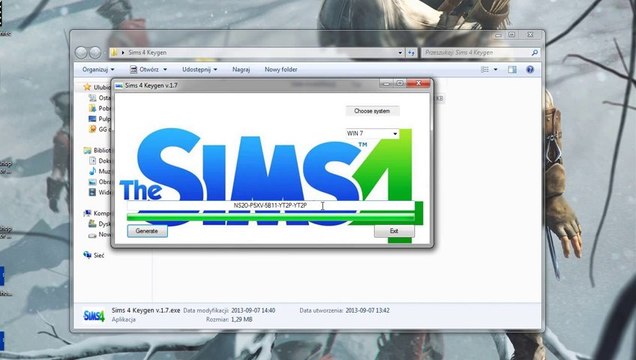Click the green progress bar in the keygen
Image resolution: width=636 pixels, height=360 pixels.
(x=271, y=218)
